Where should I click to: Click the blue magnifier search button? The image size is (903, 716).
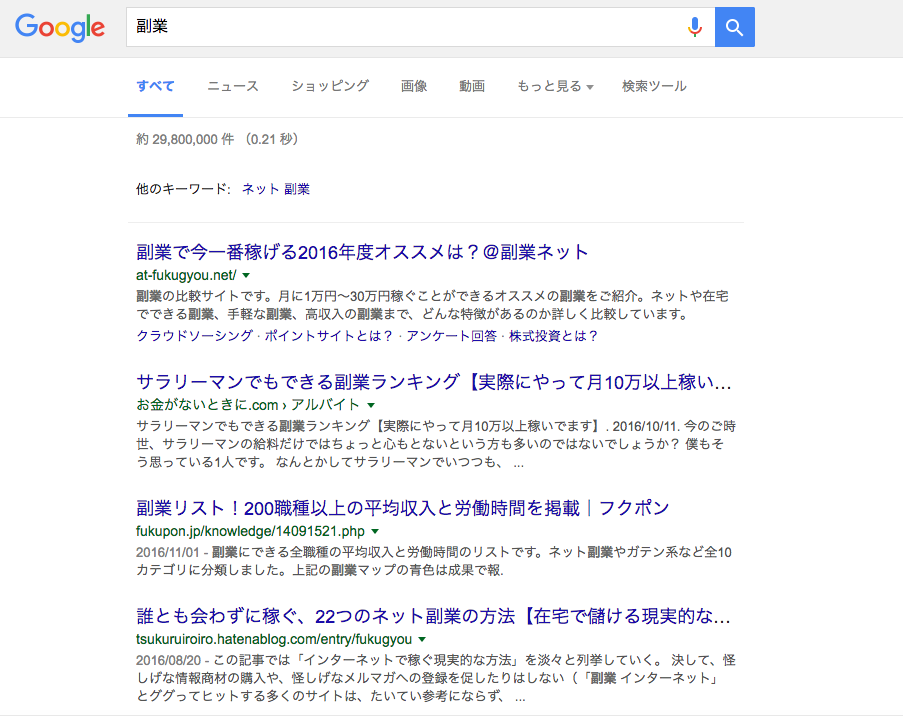(x=734, y=27)
